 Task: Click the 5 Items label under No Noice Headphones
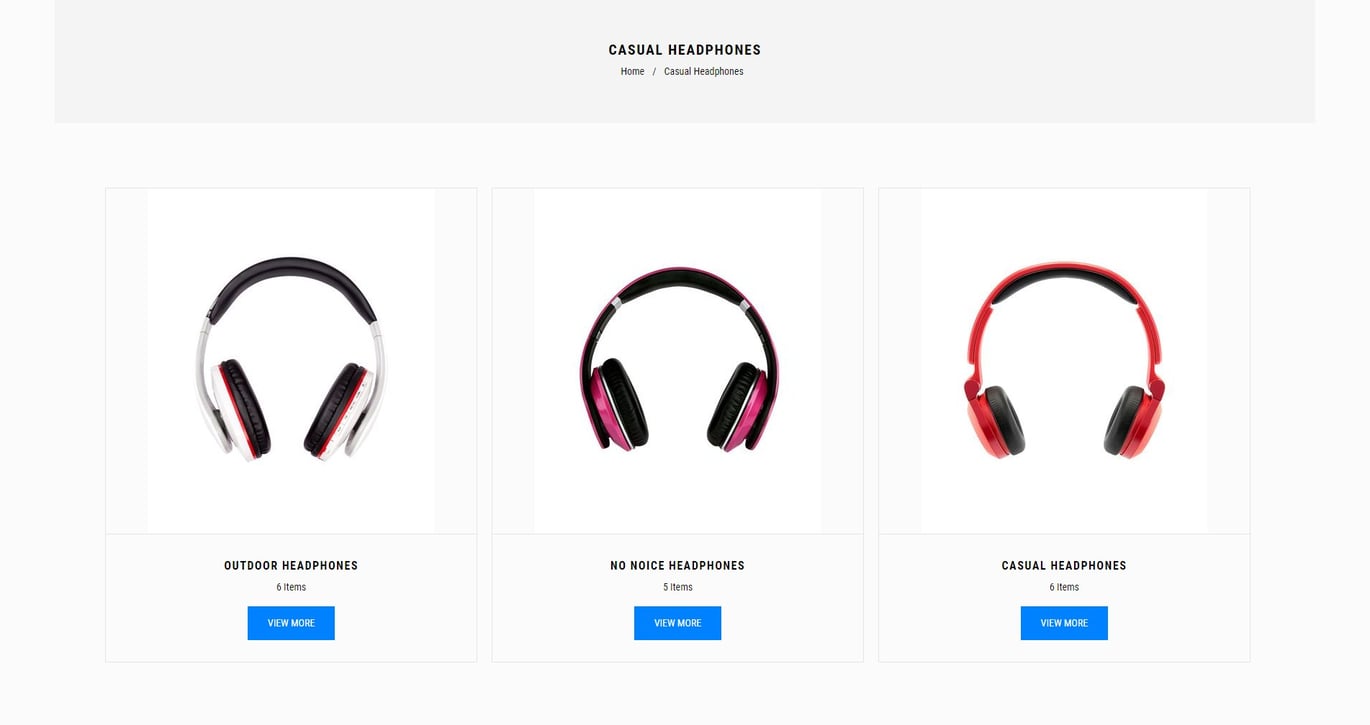tap(678, 587)
